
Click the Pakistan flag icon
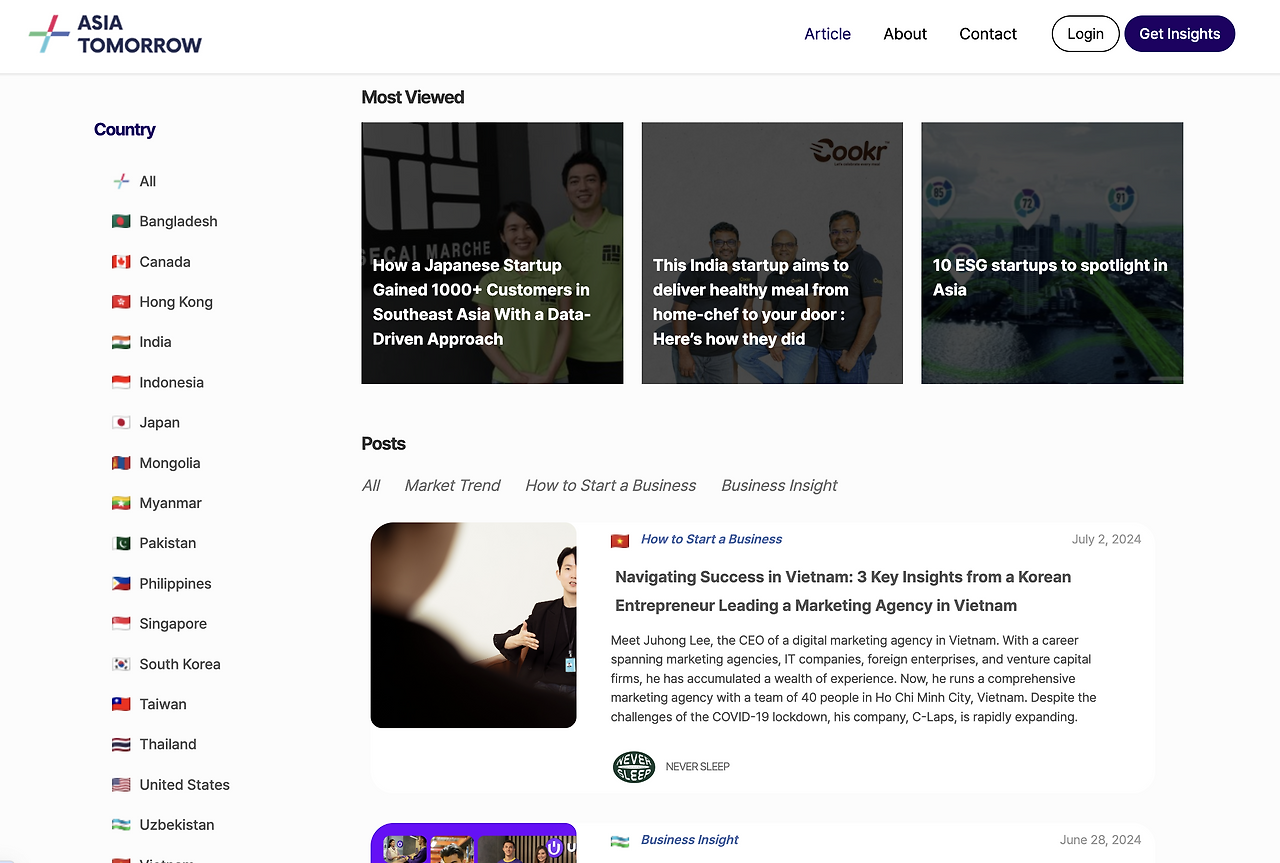pyautogui.click(x=121, y=543)
